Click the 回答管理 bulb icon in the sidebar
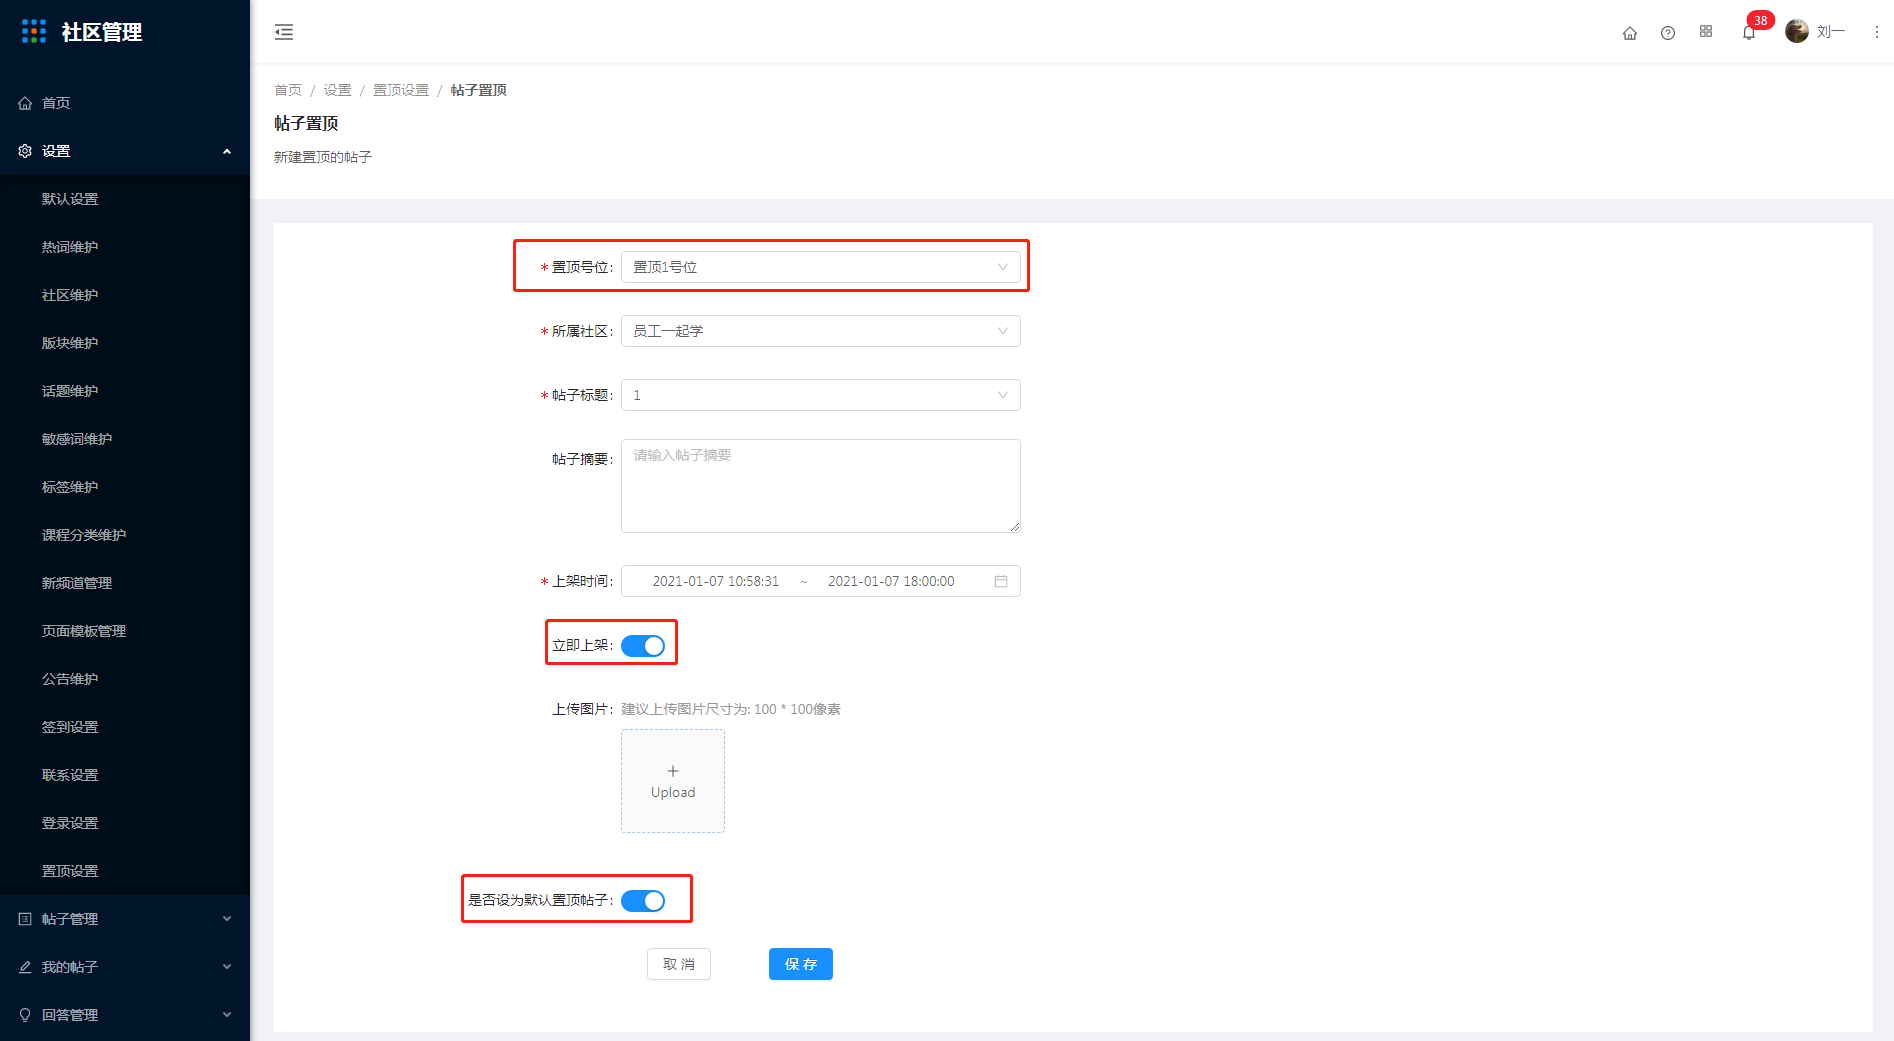Image resolution: width=1894 pixels, height=1041 pixels. (25, 1015)
